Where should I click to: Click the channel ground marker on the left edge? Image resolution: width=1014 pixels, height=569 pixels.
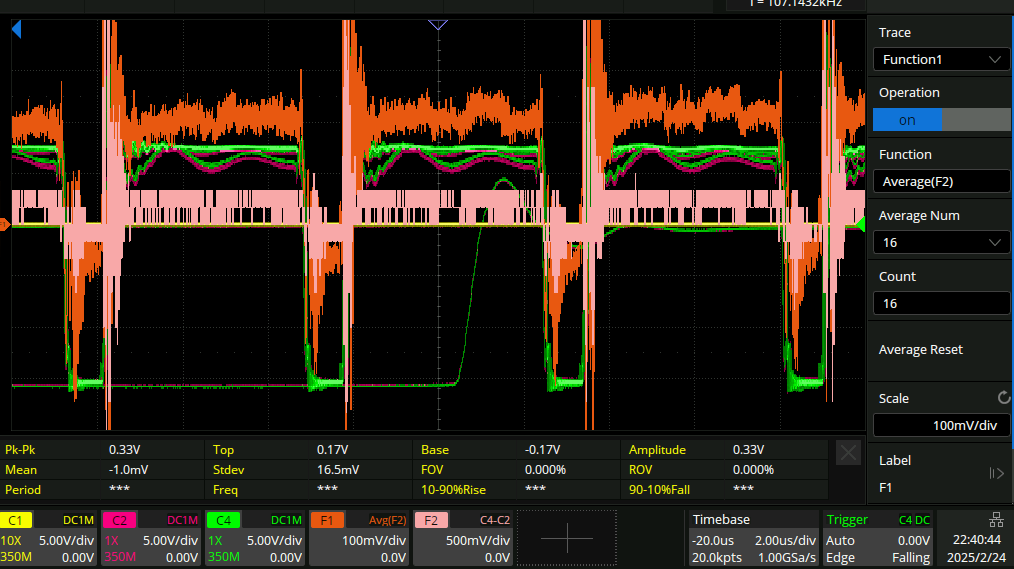point(5,225)
